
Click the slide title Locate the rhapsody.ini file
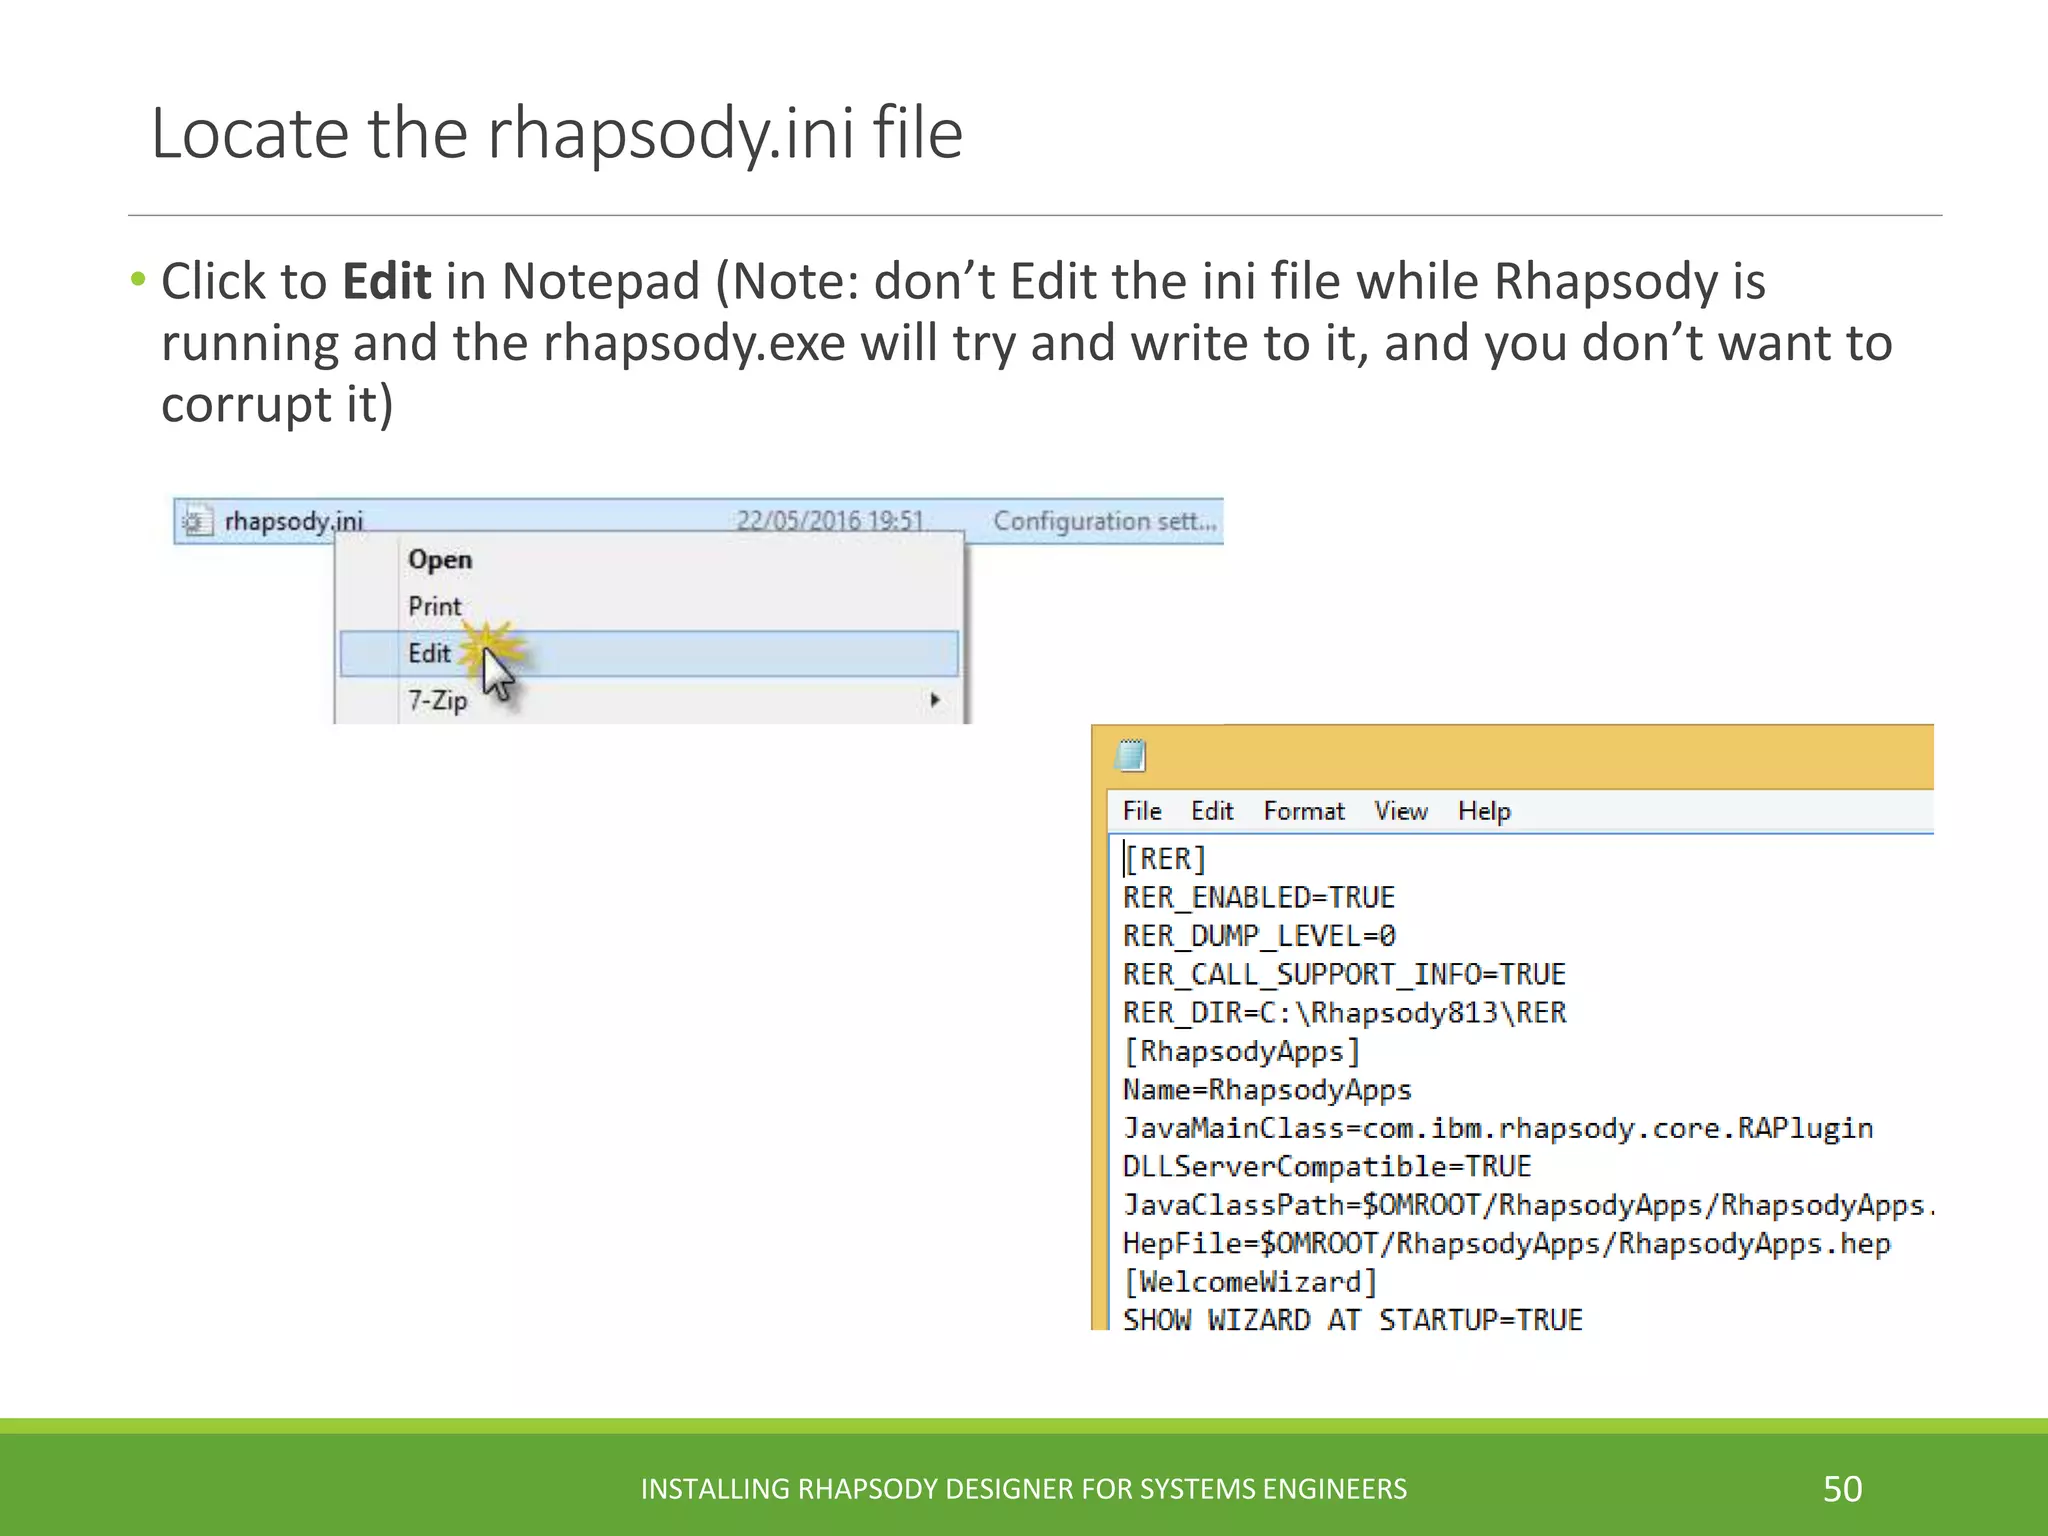556,133
